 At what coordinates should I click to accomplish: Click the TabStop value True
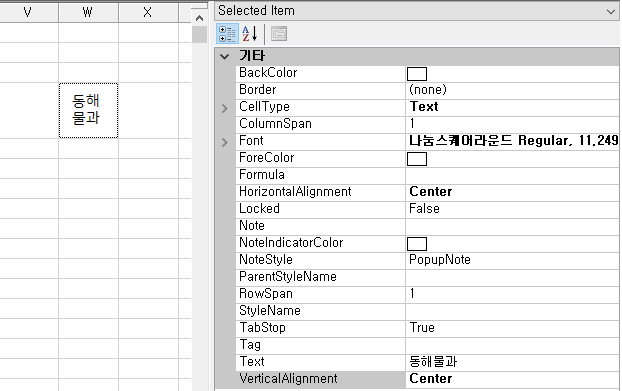pos(422,328)
